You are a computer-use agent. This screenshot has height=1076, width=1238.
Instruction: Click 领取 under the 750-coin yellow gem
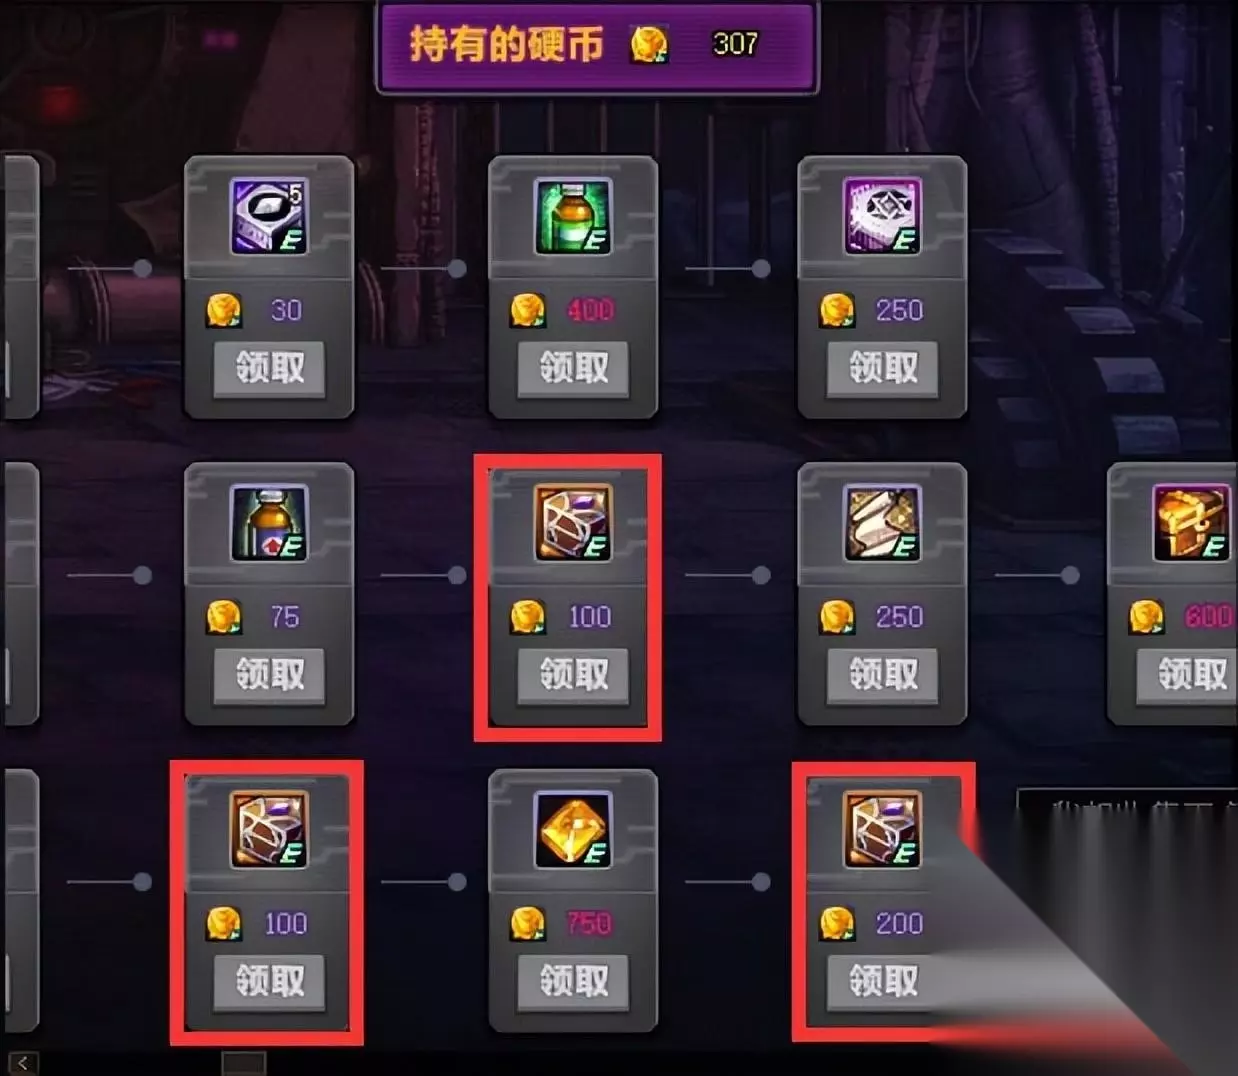pos(574,982)
